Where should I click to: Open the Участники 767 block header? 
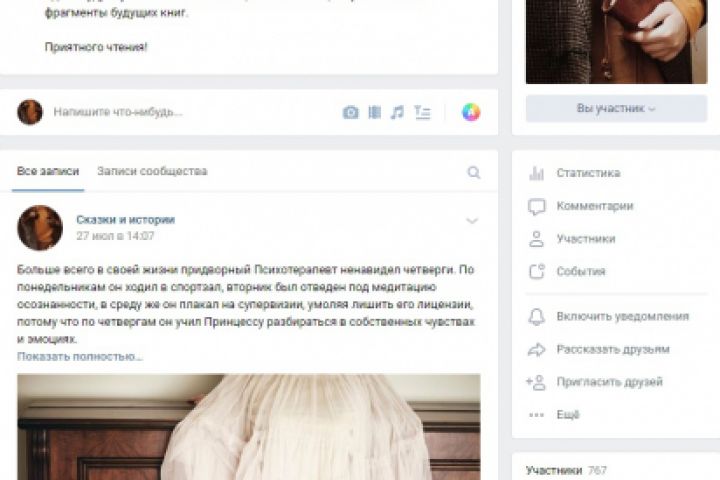(566, 470)
